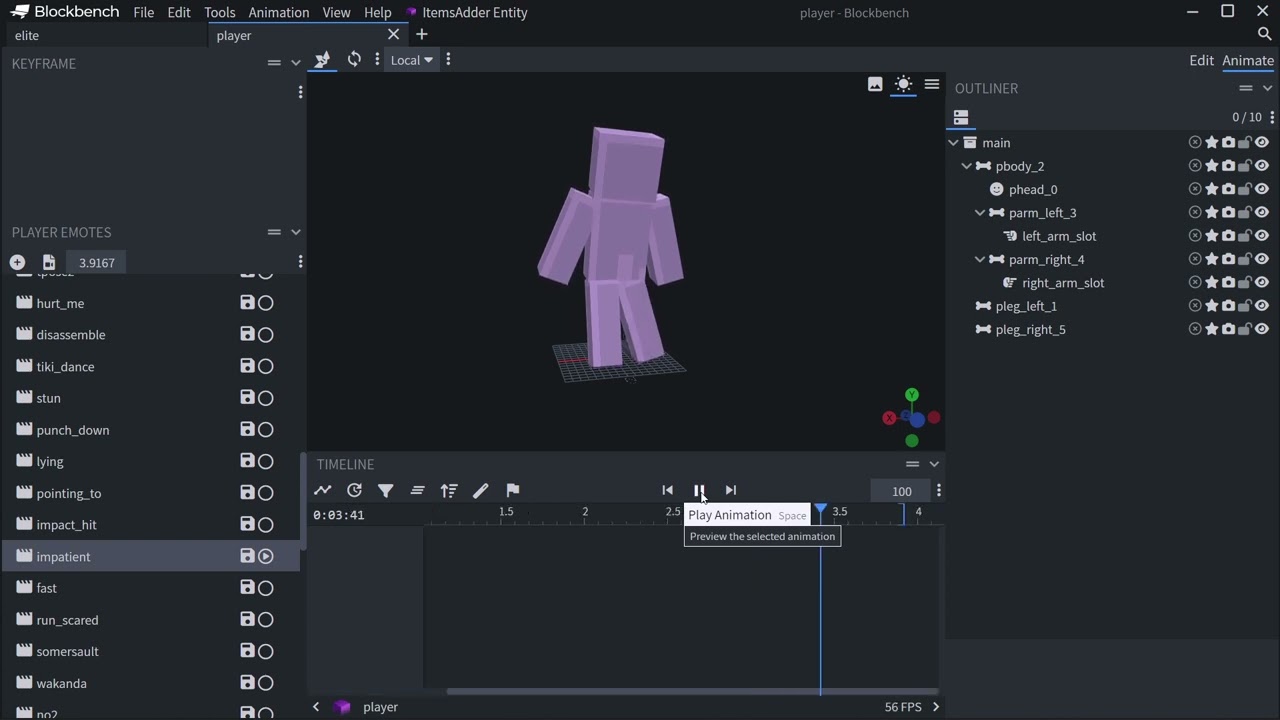1280x720 pixels.
Task: Open the ItemsAdder Entity menu
Action: pyautogui.click(x=466, y=12)
